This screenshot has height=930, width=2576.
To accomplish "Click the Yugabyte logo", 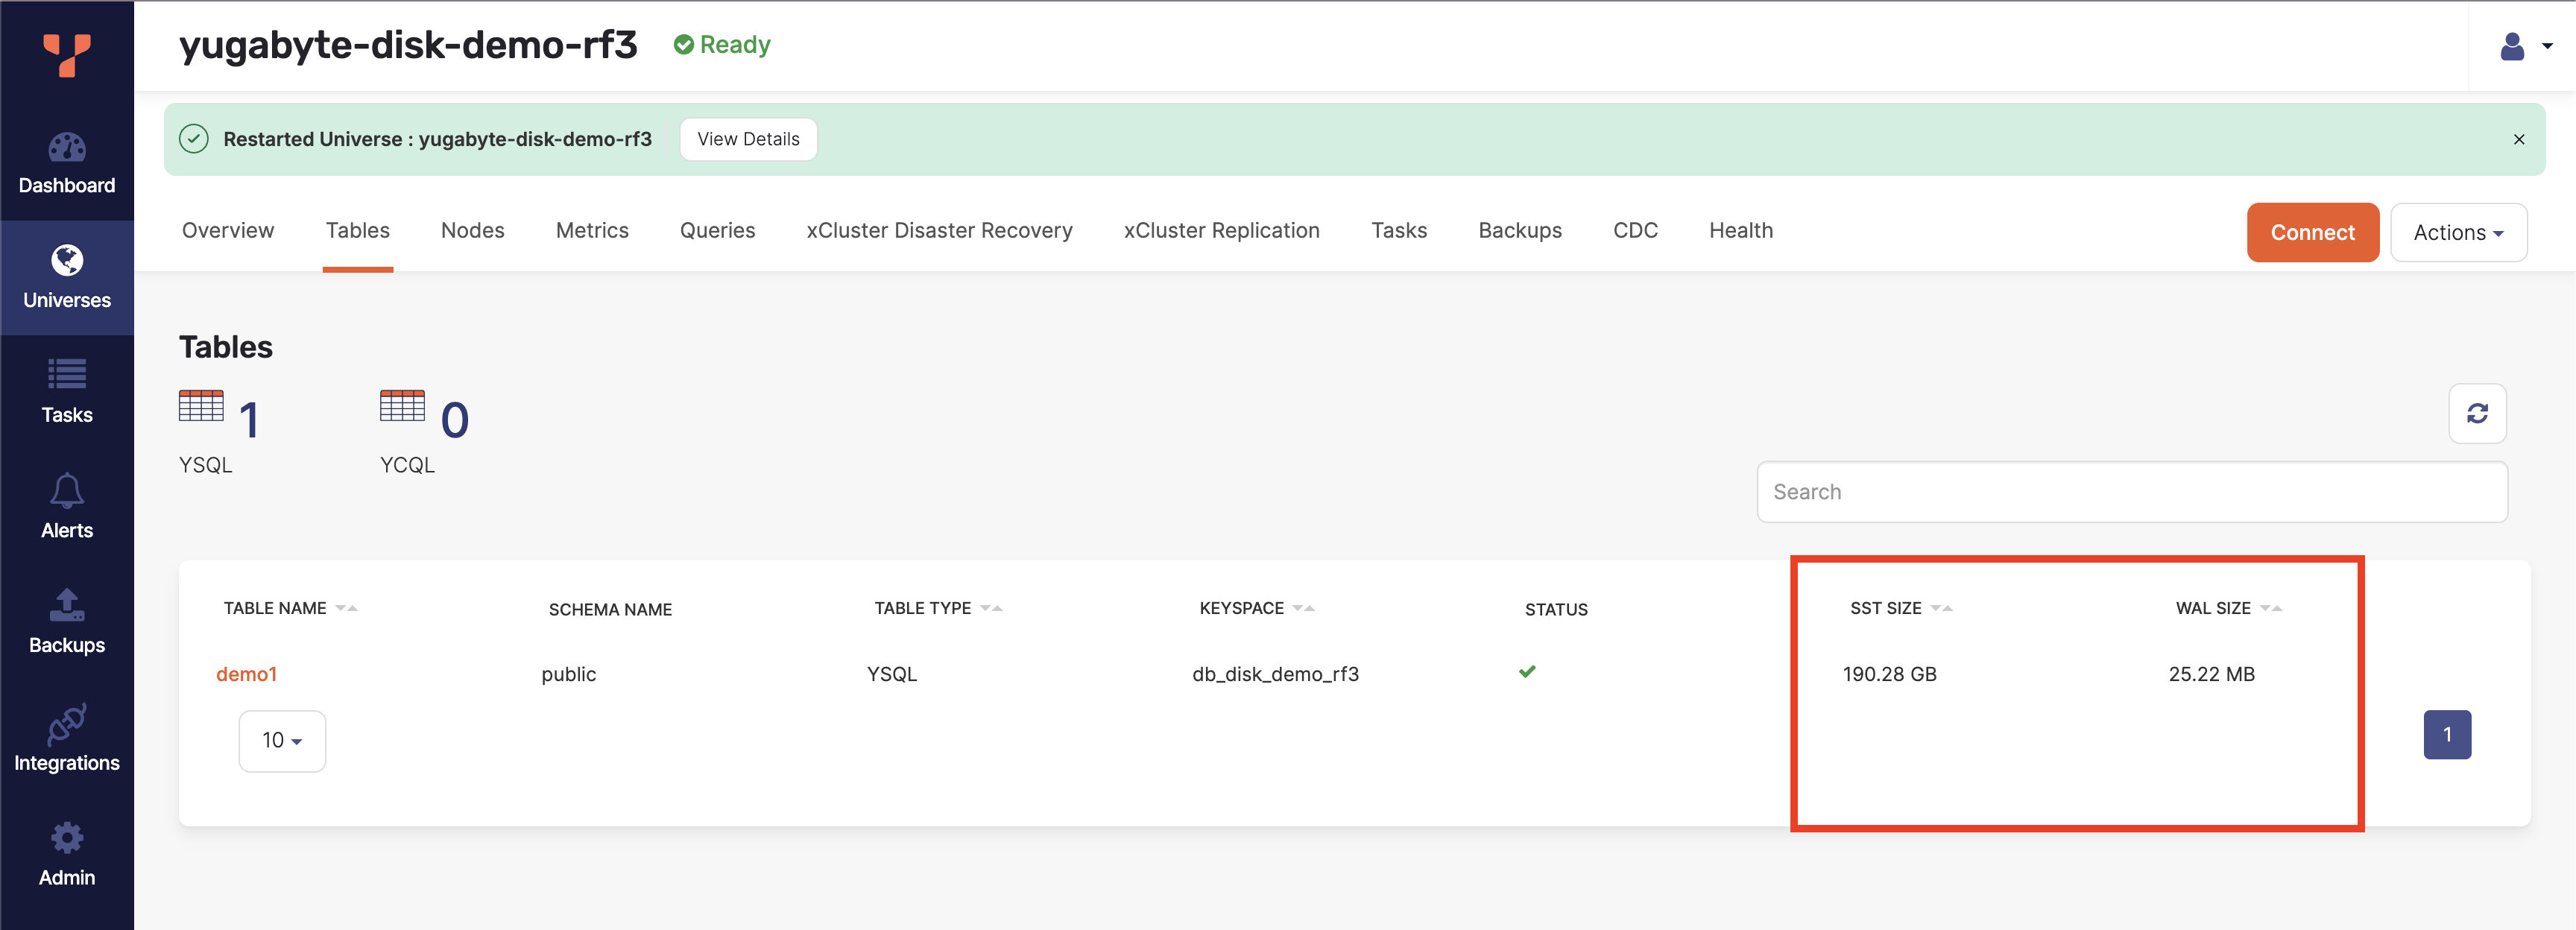I will coord(66,57).
